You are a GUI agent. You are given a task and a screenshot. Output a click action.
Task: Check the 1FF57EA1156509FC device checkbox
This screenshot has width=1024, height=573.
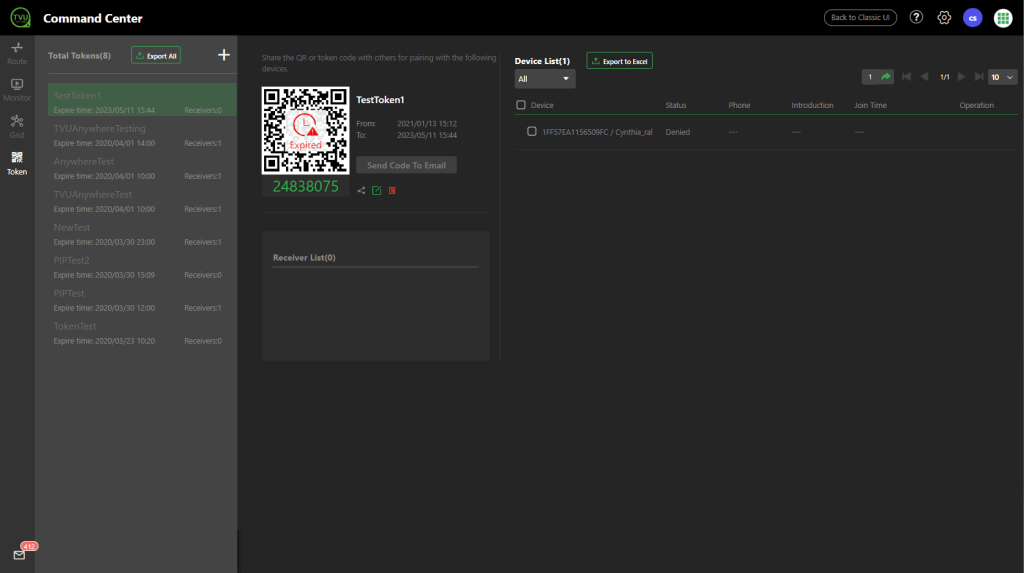tap(532, 131)
